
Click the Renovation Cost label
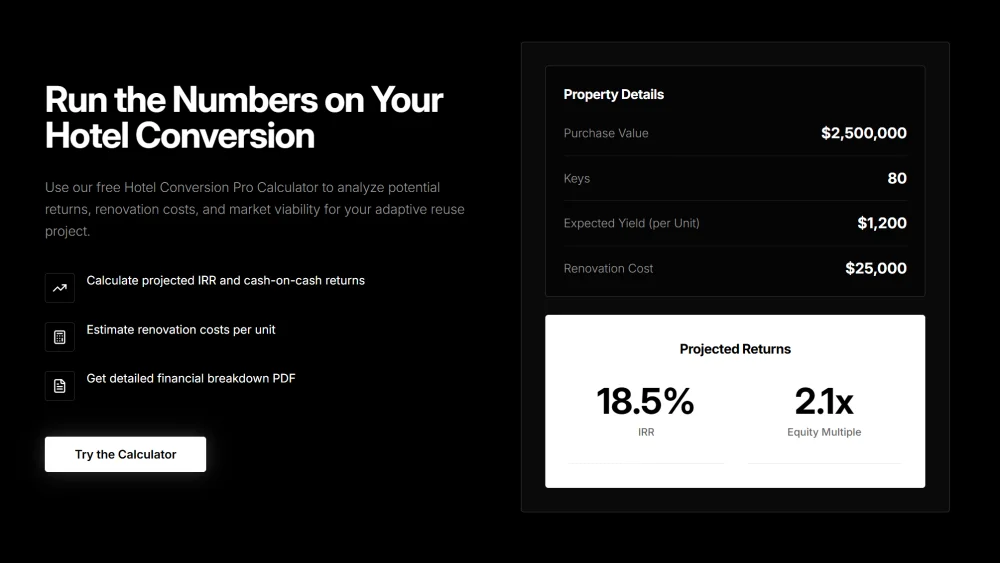pos(608,268)
